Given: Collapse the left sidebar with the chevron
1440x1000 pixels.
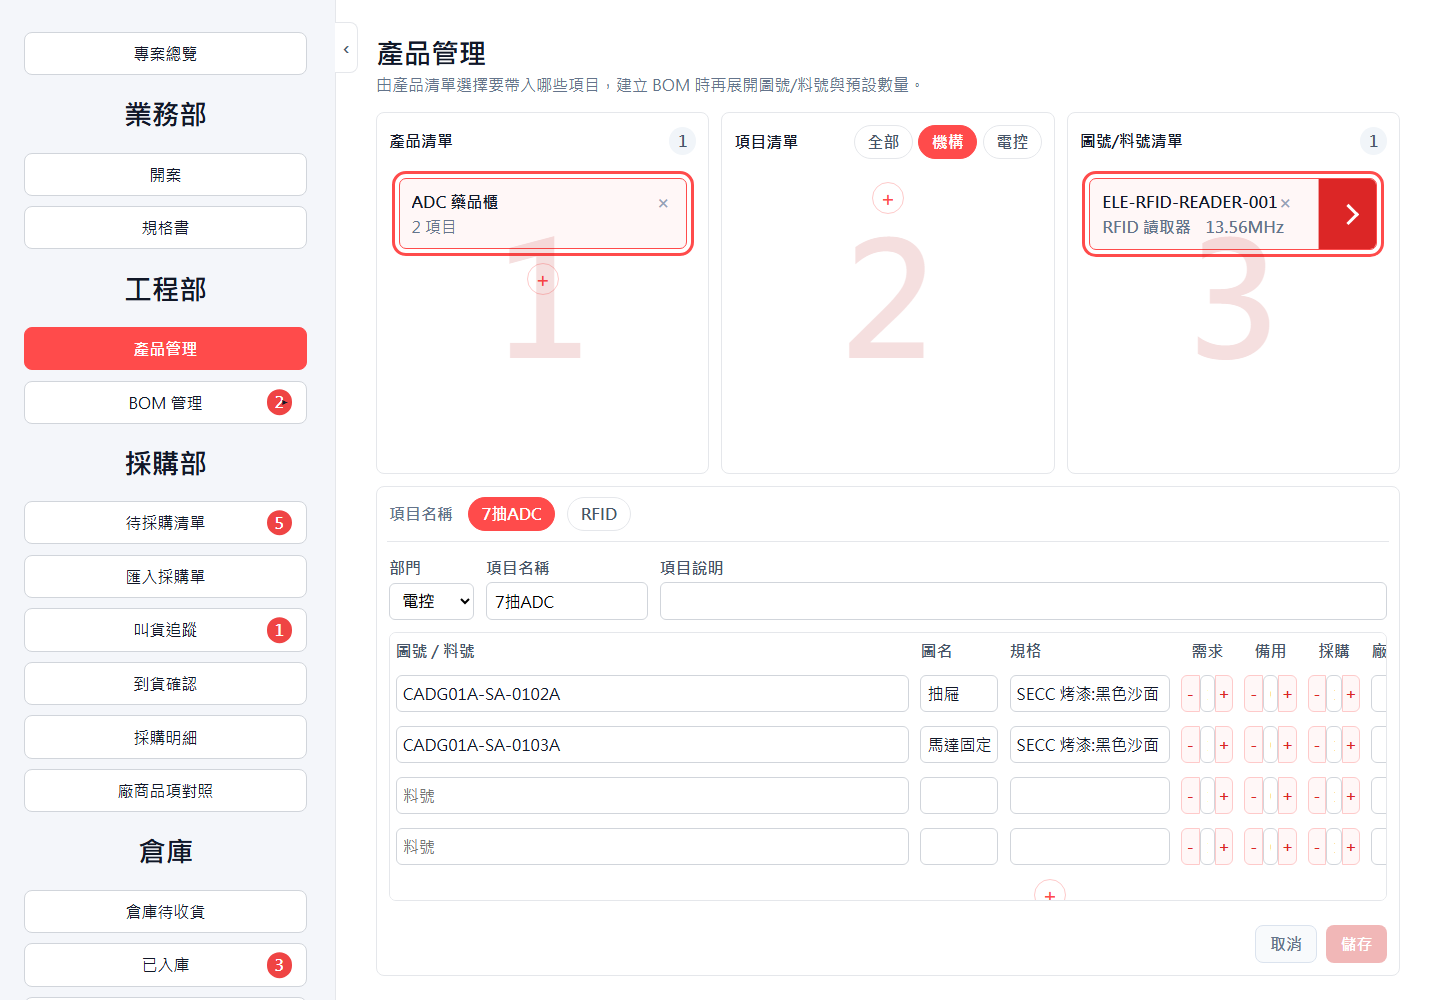Looking at the screenshot, I should click(346, 50).
